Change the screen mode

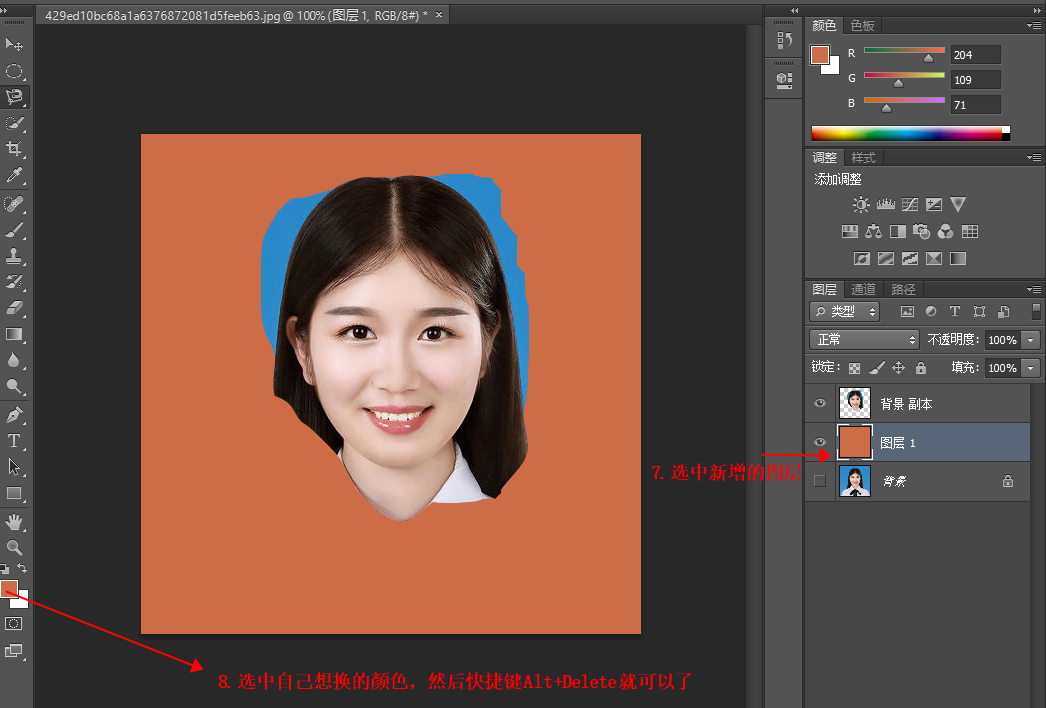14,651
